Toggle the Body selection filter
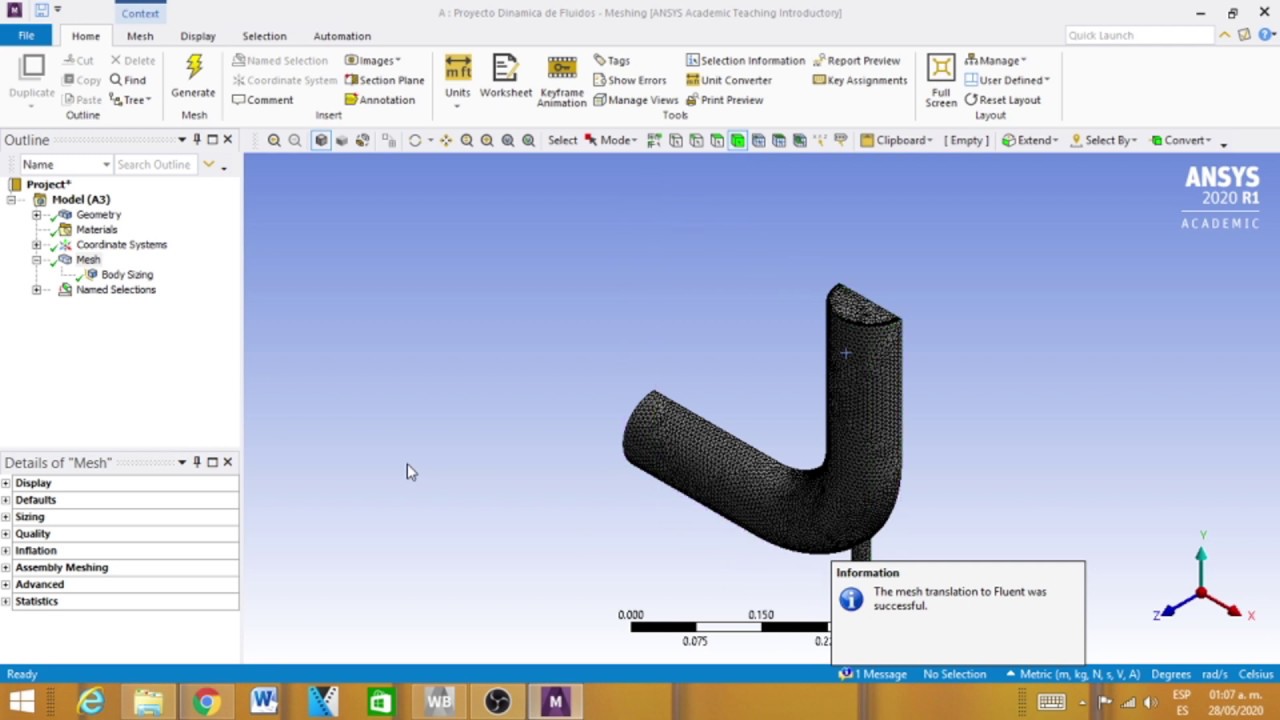 [x=737, y=140]
